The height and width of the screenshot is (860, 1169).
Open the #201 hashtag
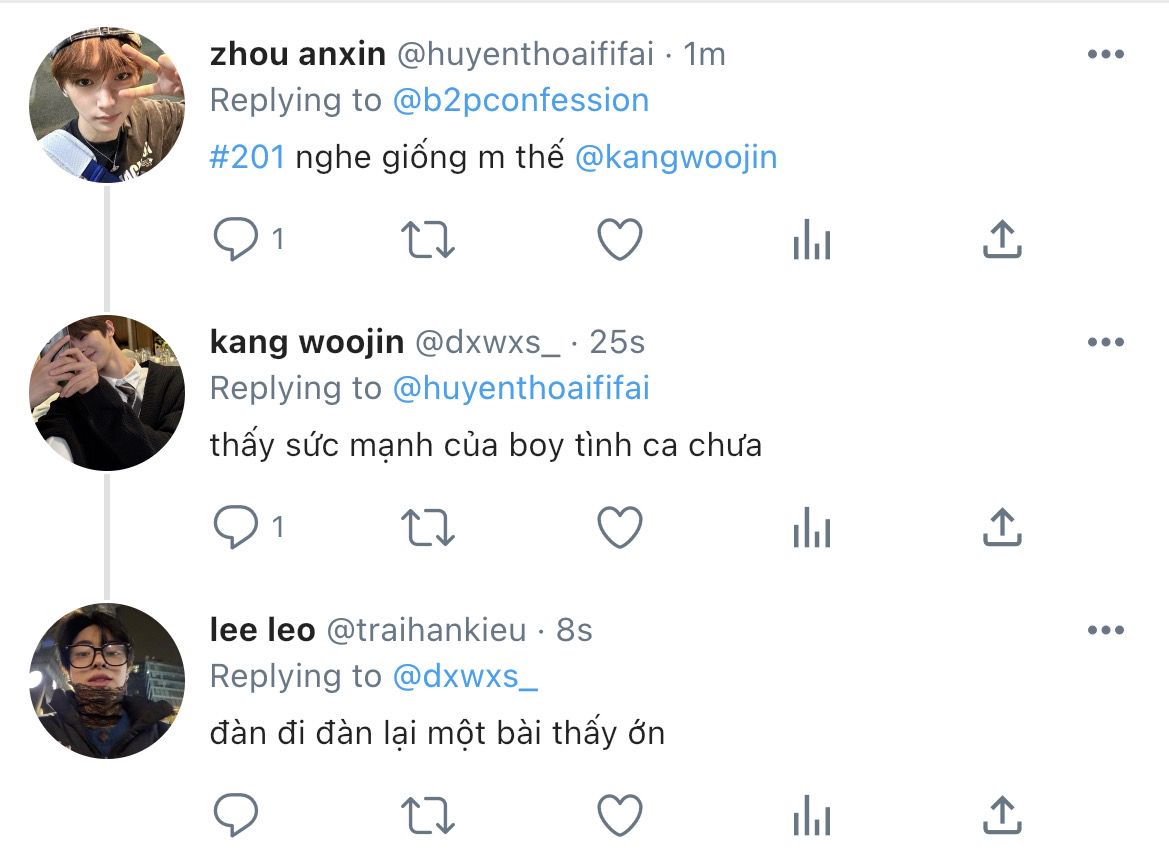pos(247,157)
